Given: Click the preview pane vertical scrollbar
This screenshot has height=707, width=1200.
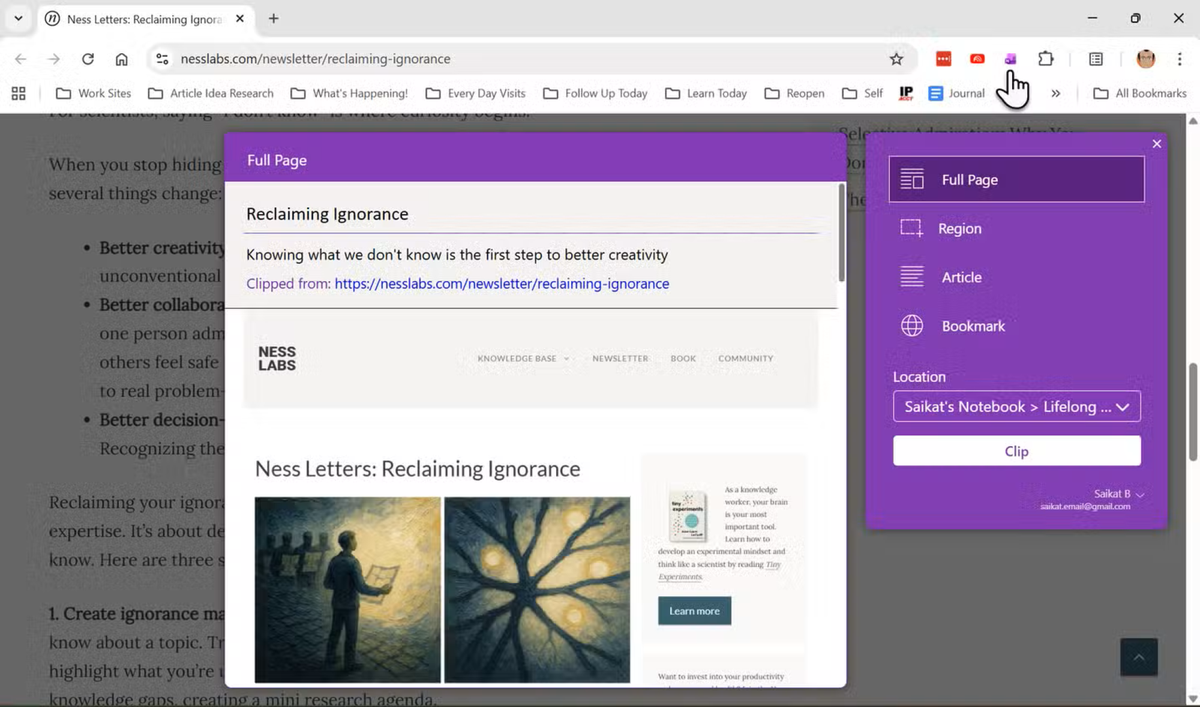Looking at the screenshot, I should (841, 234).
